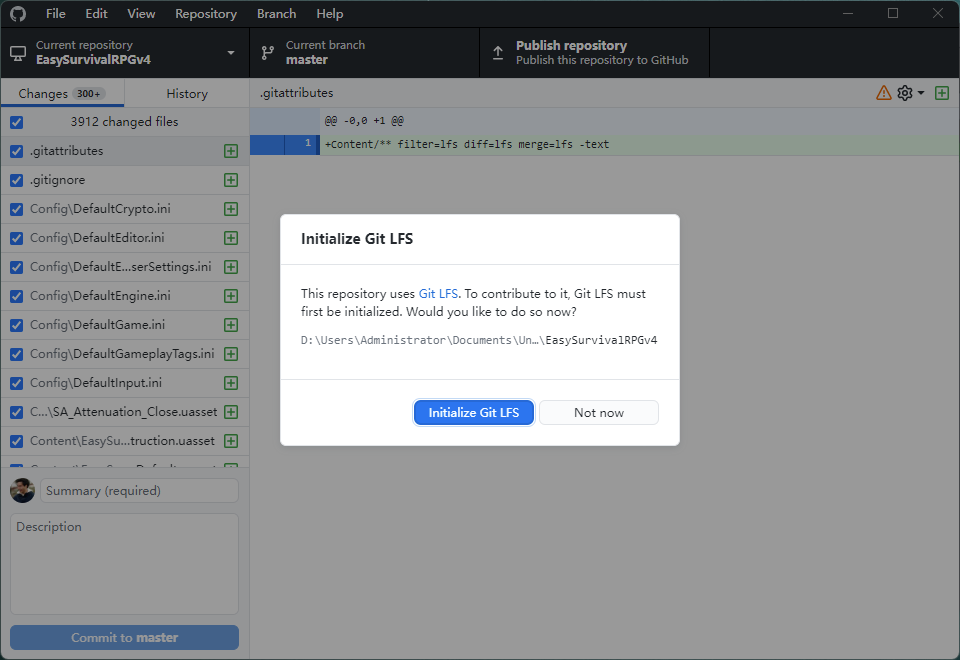Uncheck Config\DefaultEditor.ini checkbox
The width and height of the screenshot is (960, 660).
click(17, 238)
